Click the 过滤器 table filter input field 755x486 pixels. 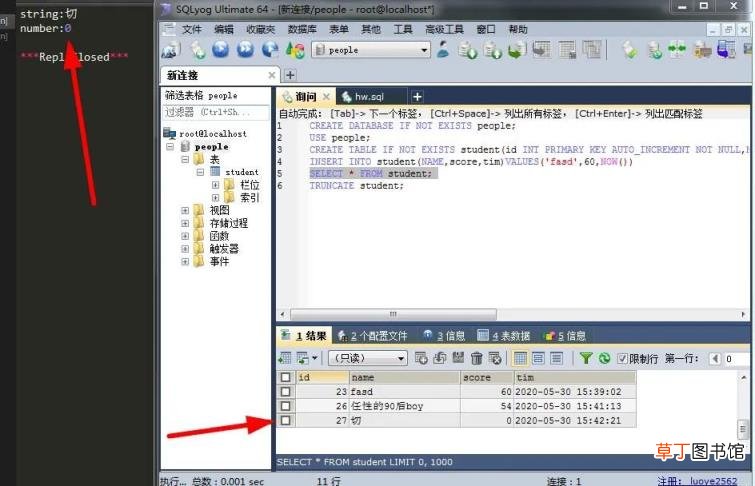(x=216, y=112)
